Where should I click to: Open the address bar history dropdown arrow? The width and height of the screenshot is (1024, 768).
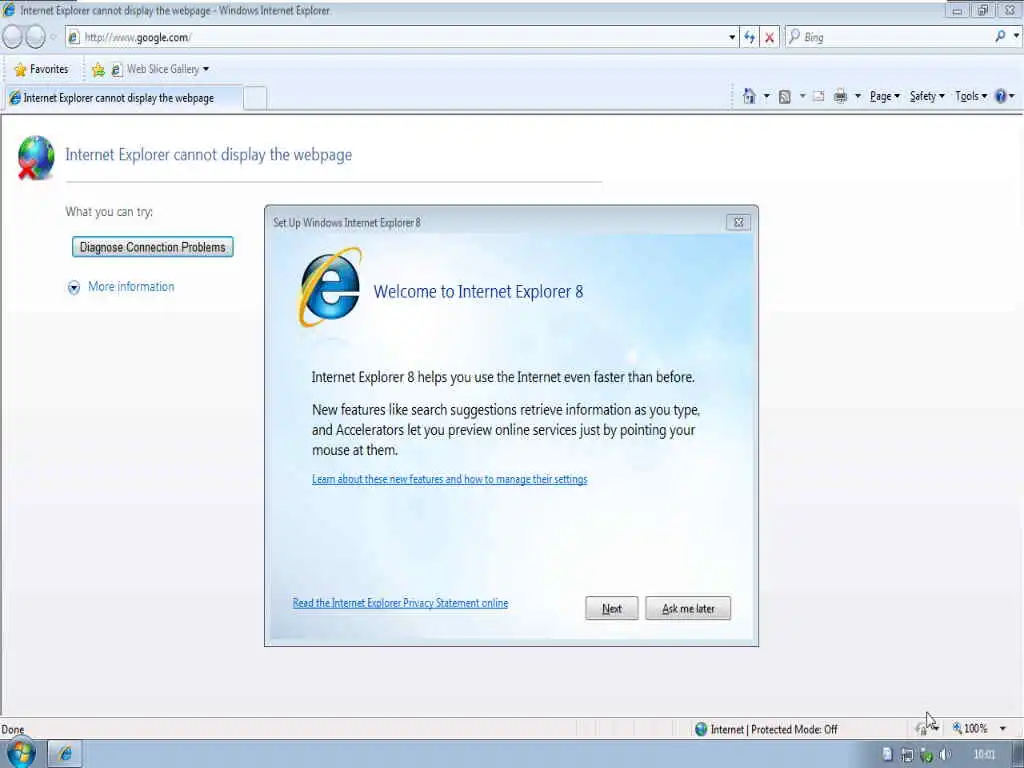point(732,37)
